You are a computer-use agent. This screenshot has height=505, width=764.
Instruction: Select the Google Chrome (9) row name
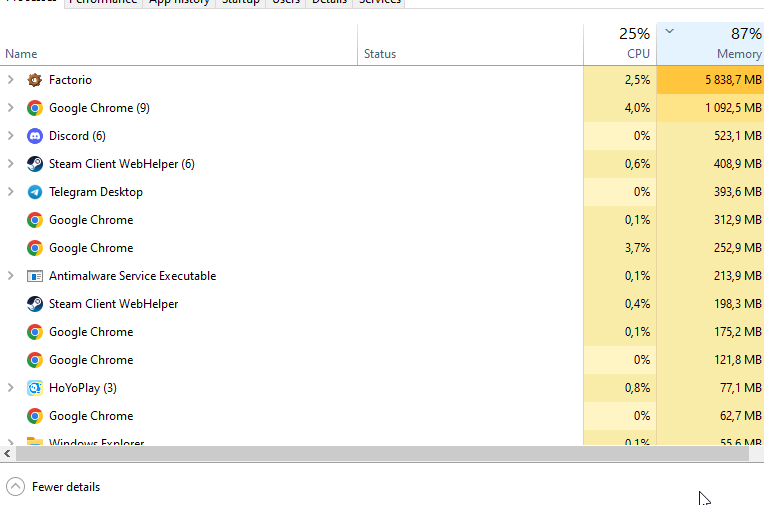pyautogui.click(x=99, y=108)
